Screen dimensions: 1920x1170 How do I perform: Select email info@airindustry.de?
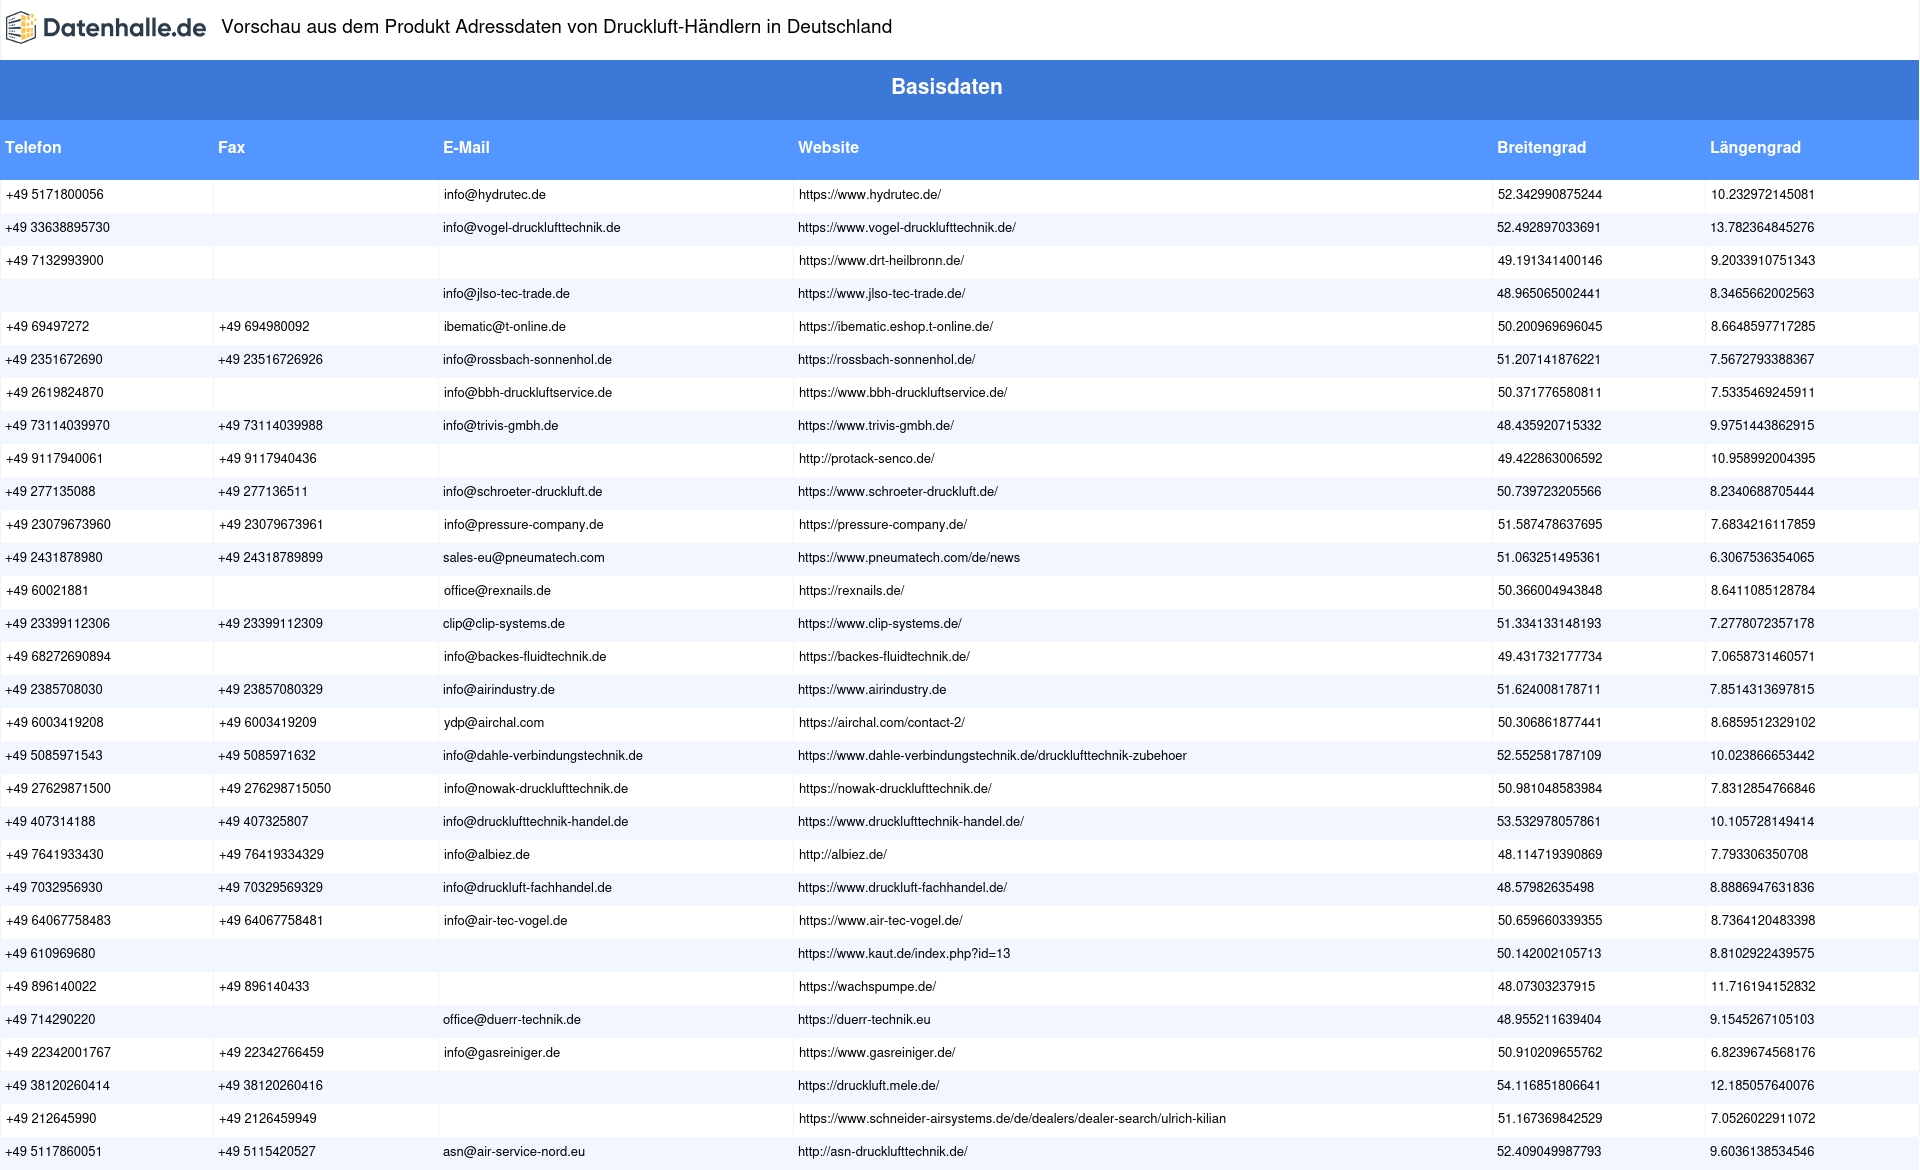pos(499,690)
